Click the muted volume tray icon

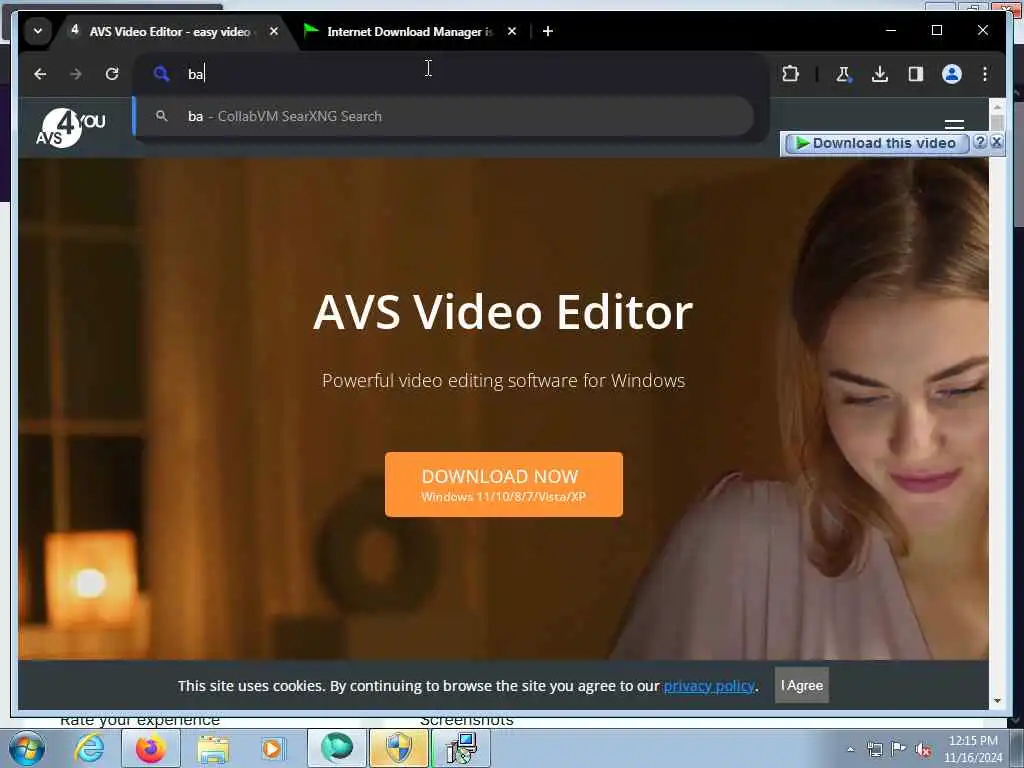point(923,750)
